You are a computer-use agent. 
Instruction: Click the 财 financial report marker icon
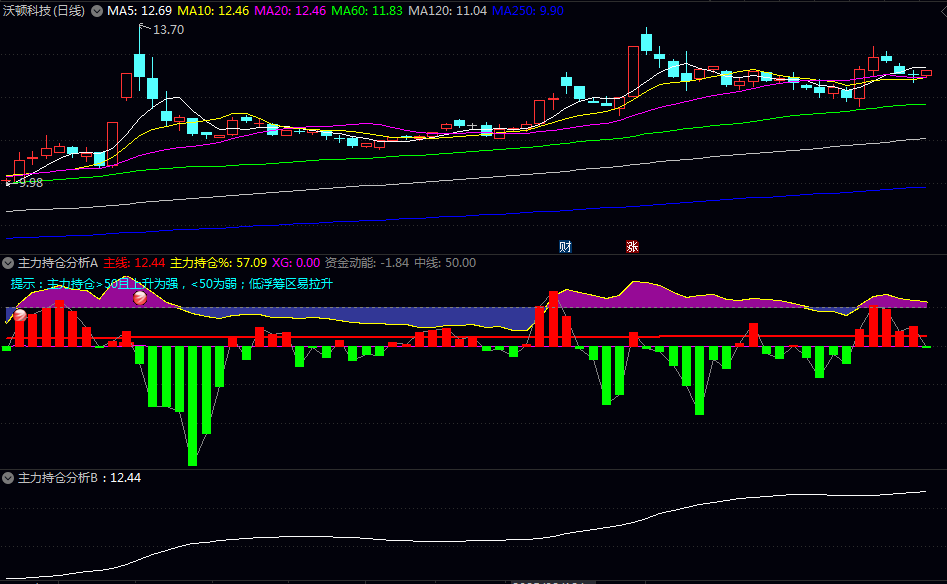point(565,246)
